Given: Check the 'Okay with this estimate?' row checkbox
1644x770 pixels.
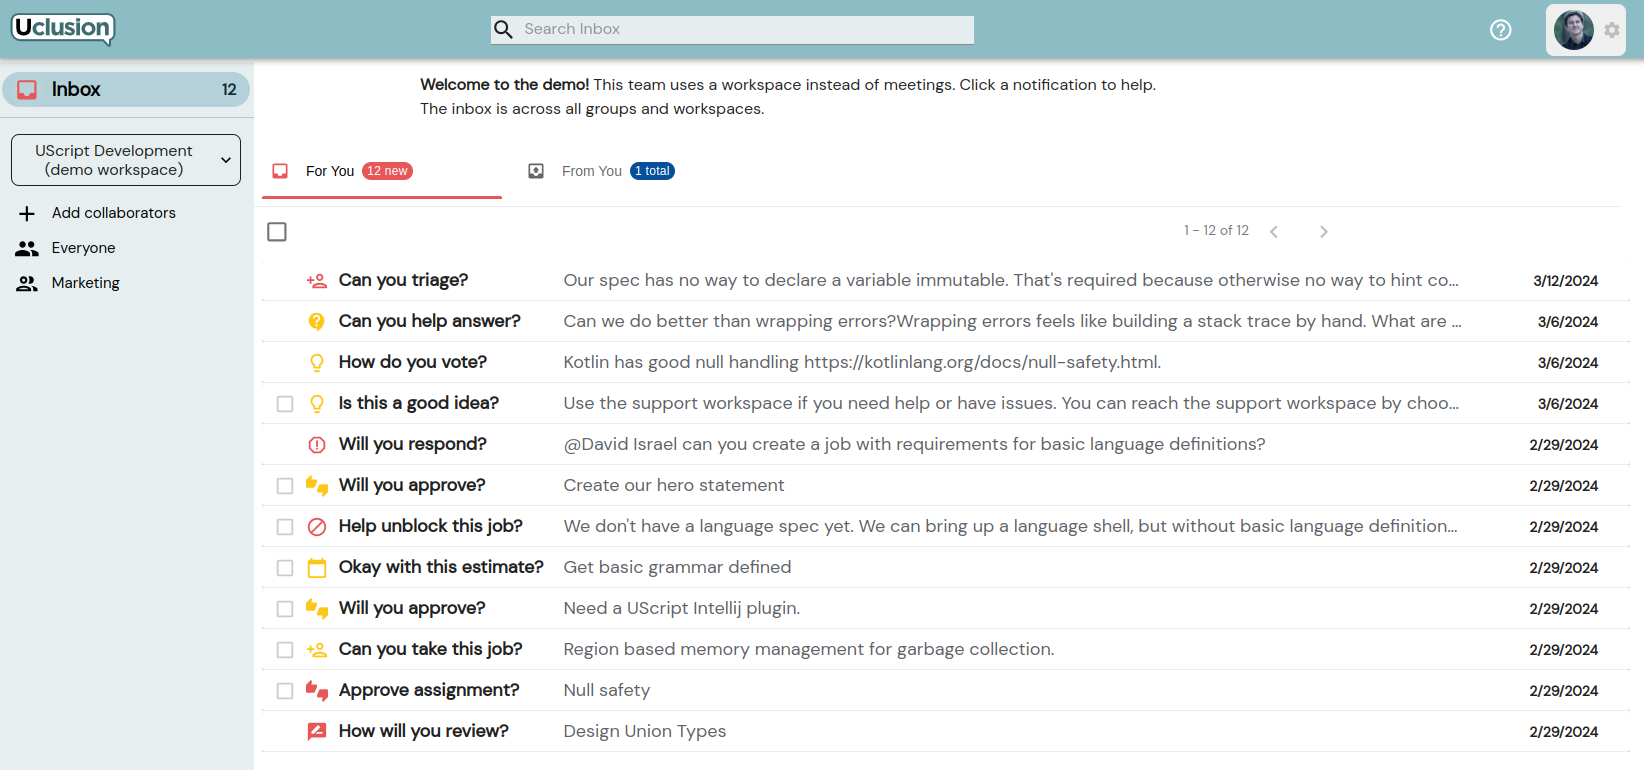Looking at the screenshot, I should (x=285, y=568).
